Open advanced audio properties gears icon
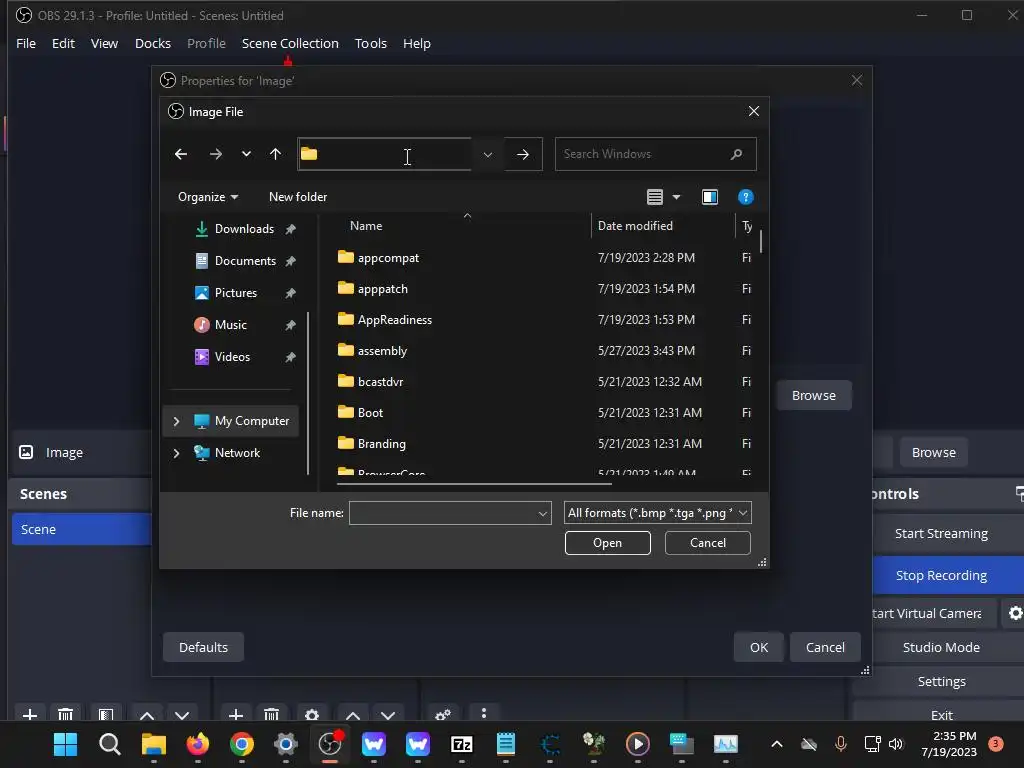Image resolution: width=1024 pixels, height=768 pixels. tap(443, 714)
